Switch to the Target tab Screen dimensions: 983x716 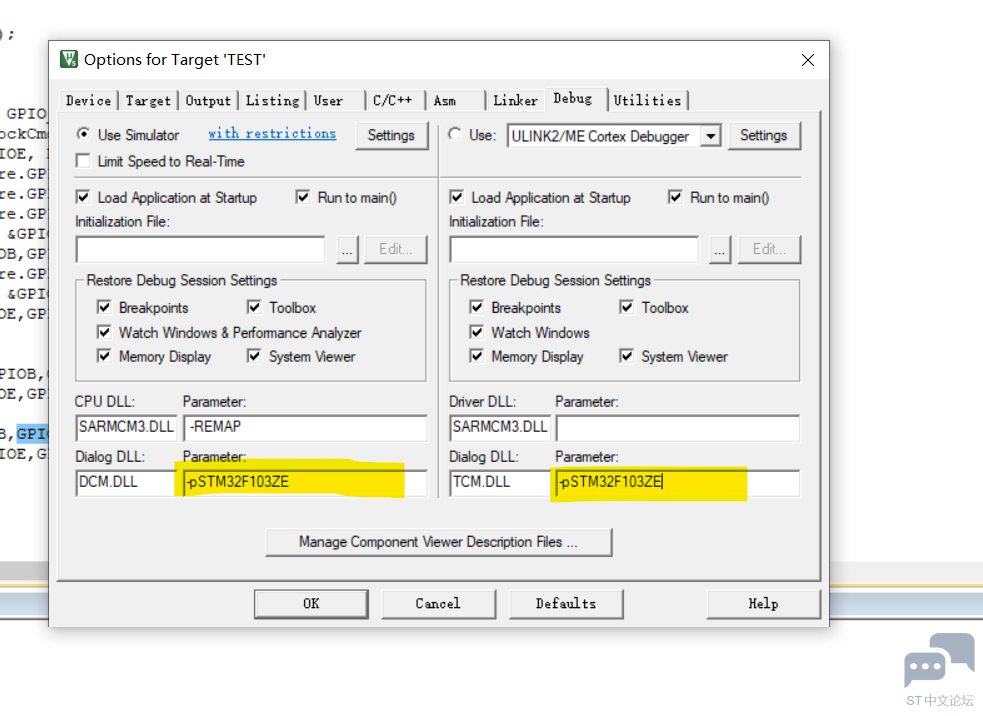(148, 100)
